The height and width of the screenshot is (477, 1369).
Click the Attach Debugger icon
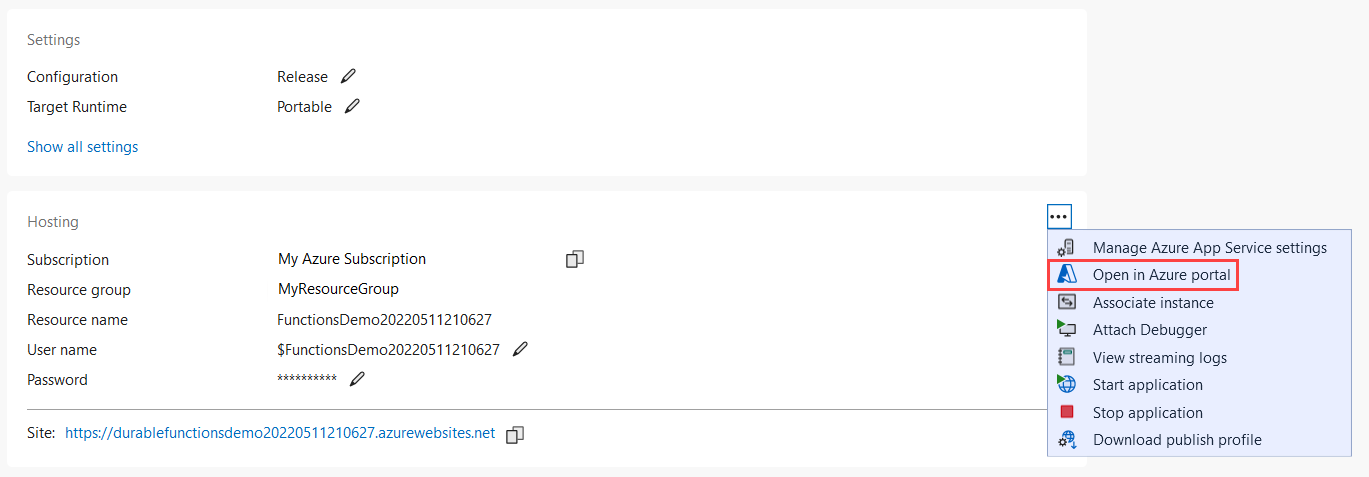click(x=1067, y=329)
